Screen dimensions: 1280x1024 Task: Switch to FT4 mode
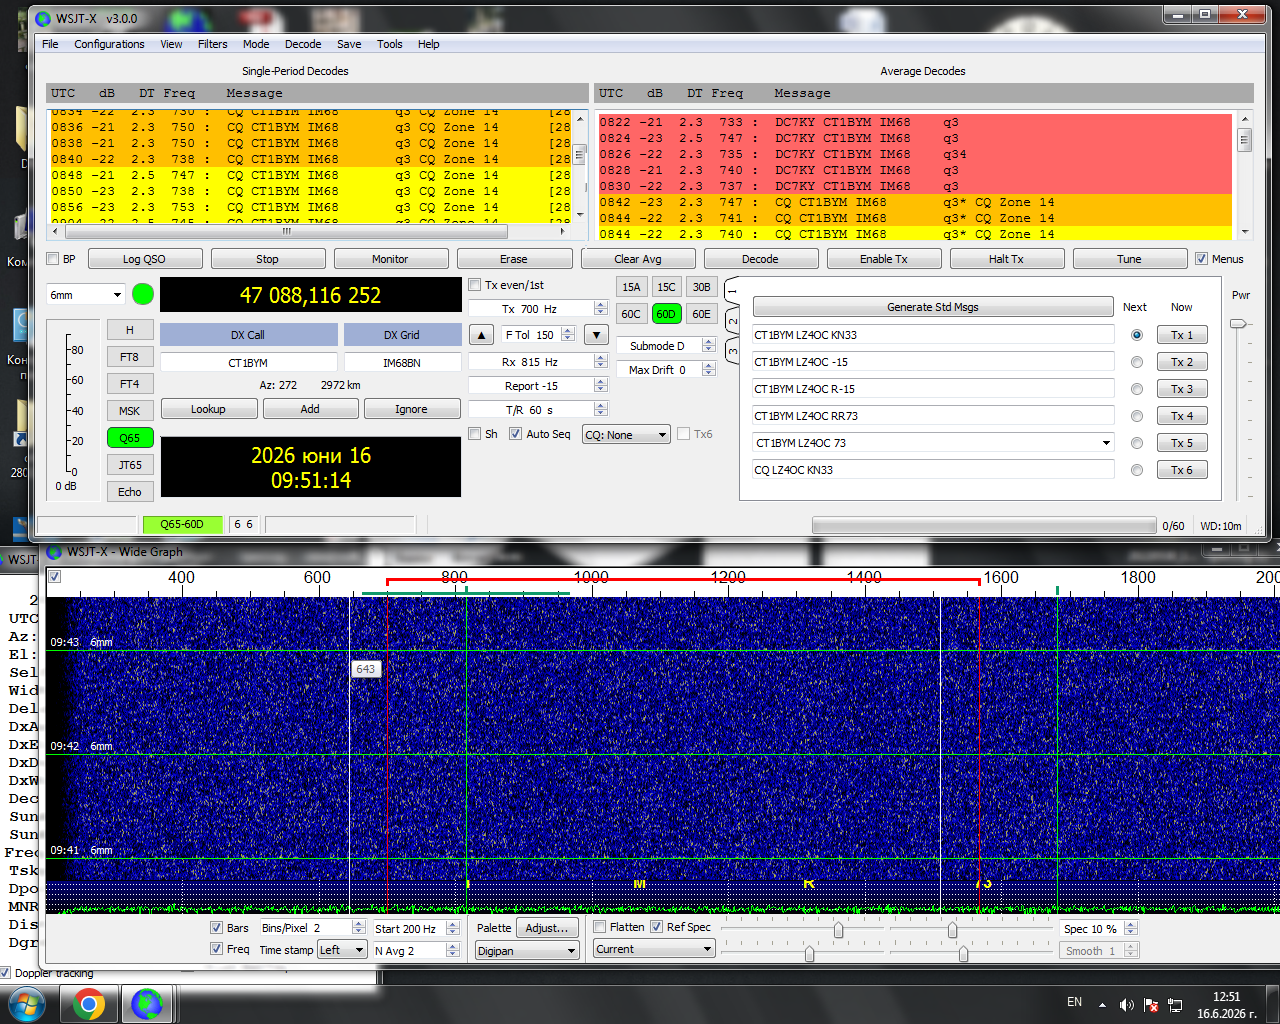point(130,384)
